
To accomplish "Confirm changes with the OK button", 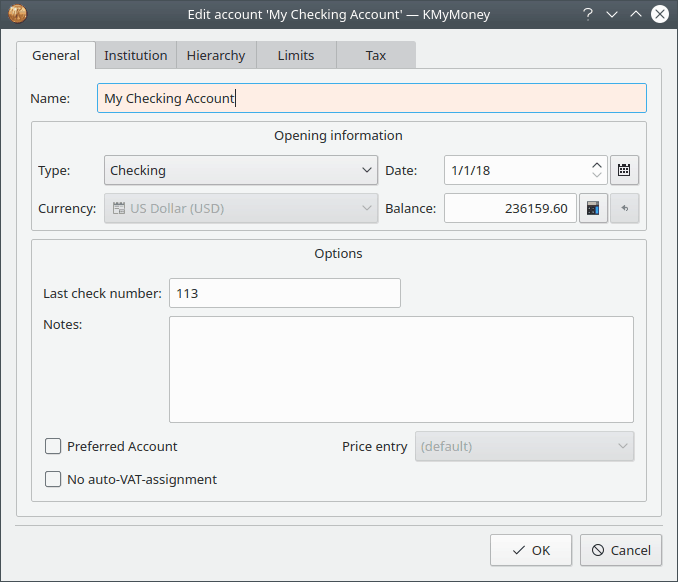I will click(531, 550).
